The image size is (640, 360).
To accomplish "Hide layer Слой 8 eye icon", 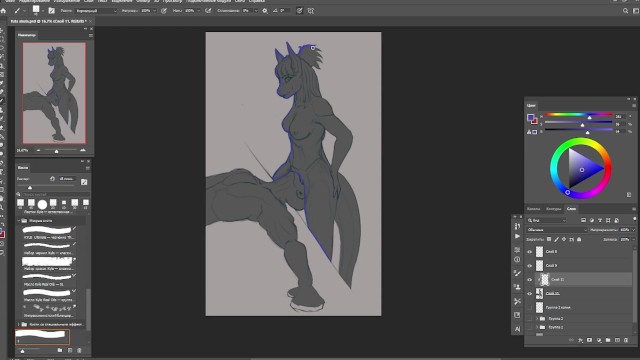I will pyautogui.click(x=530, y=252).
